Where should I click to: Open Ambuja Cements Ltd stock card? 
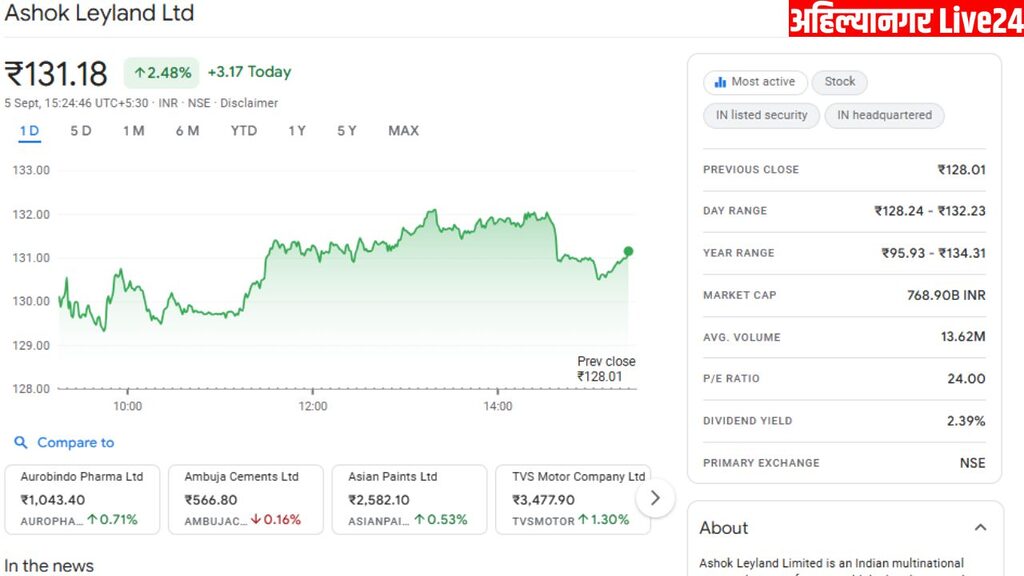(245, 498)
